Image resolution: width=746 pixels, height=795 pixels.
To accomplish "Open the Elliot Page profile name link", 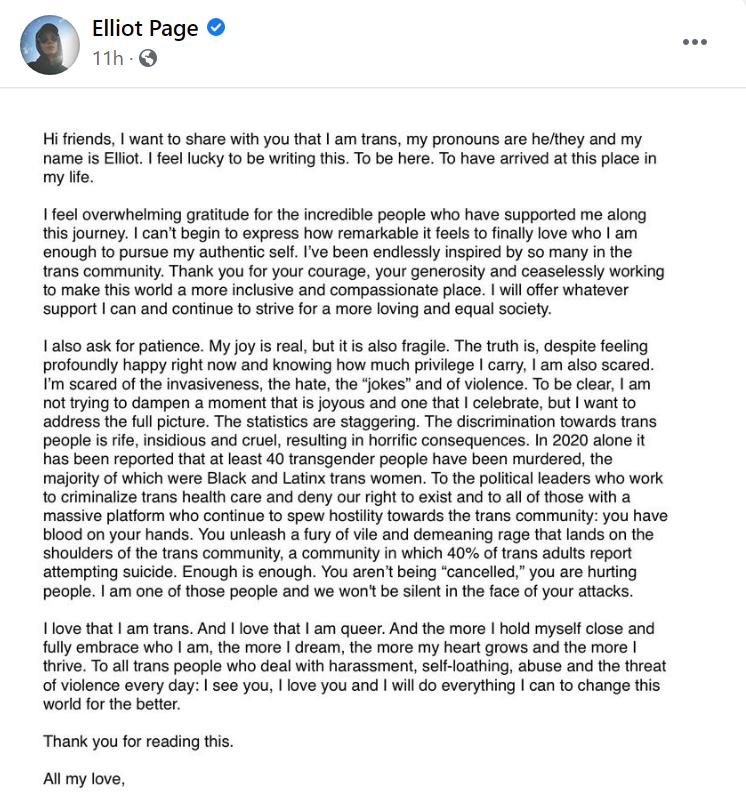I will coord(145,28).
